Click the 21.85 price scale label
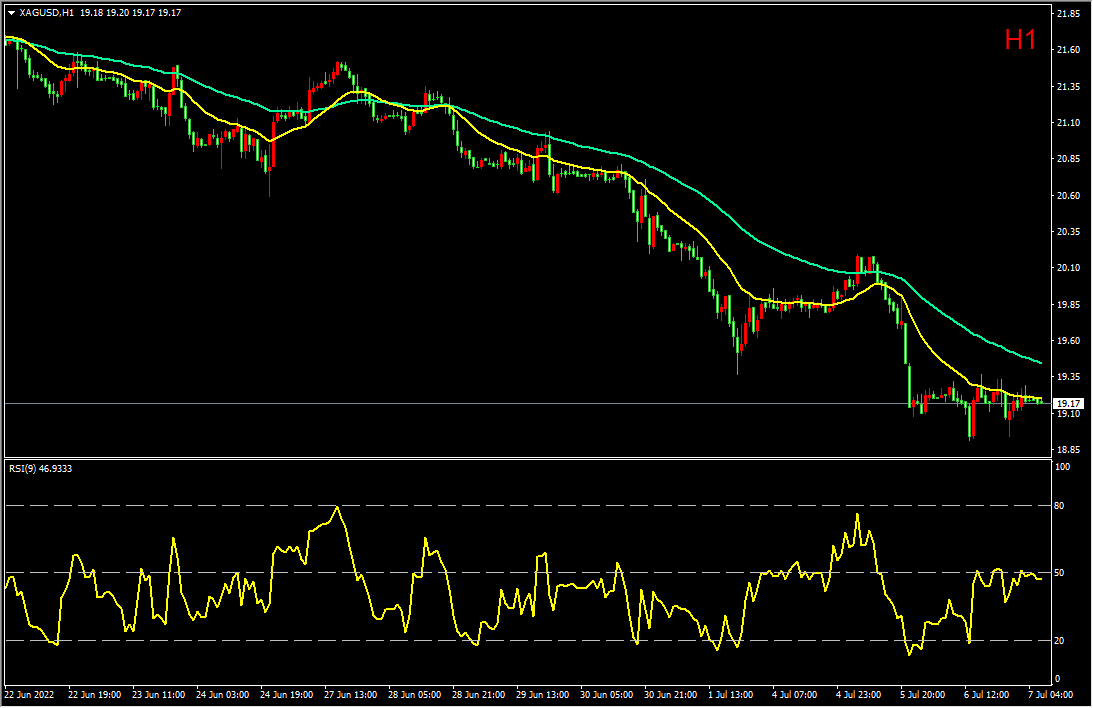The width and height of the screenshot is (1093, 708). 1068,13
